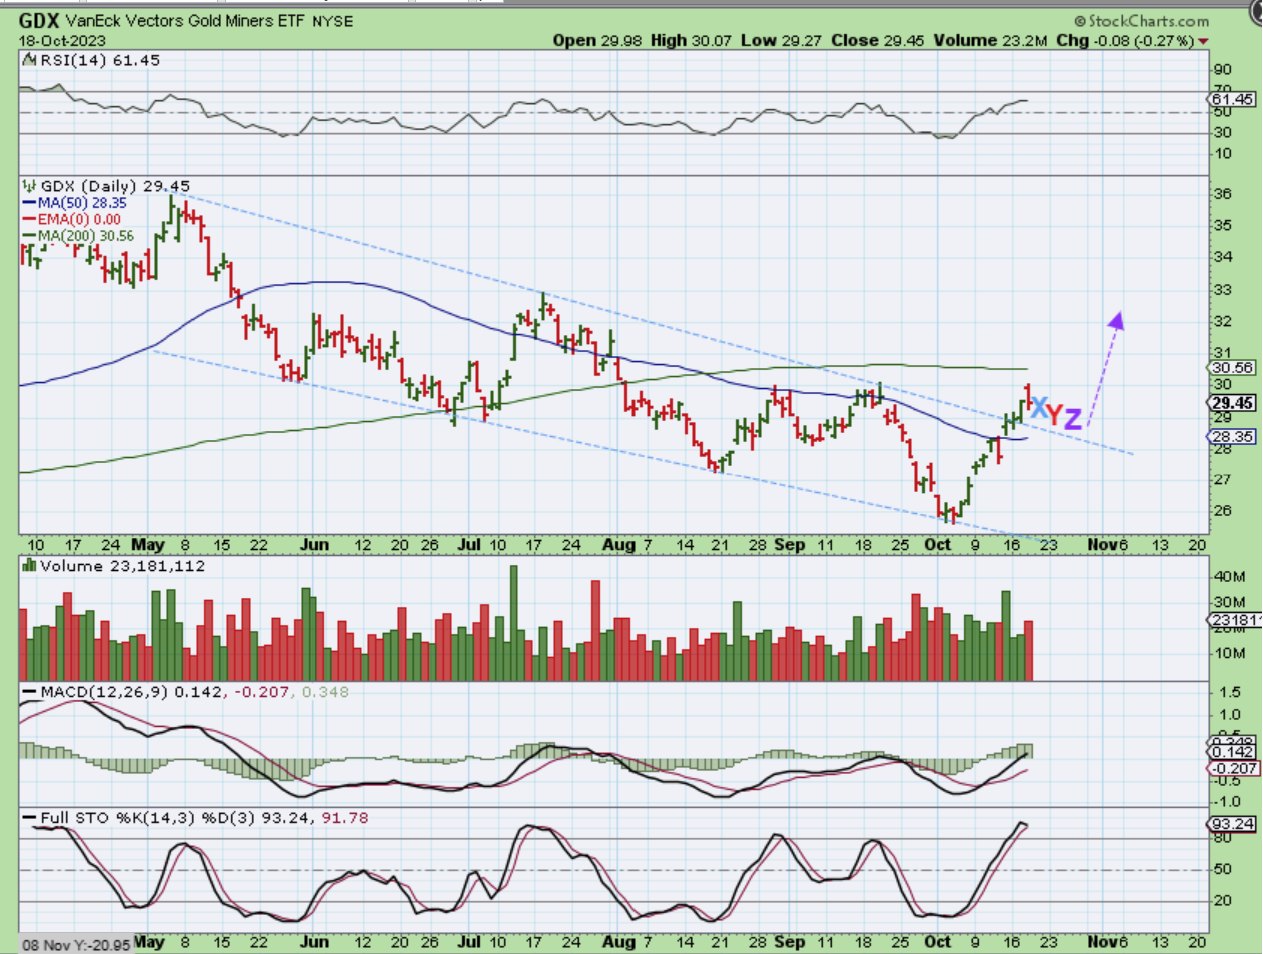Click the 90 level on RSI axis

click(x=1222, y=70)
